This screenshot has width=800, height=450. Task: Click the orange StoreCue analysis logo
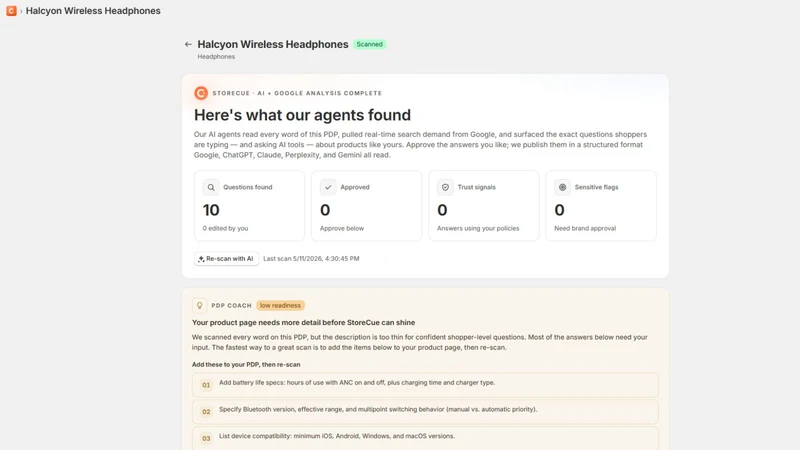pyautogui.click(x=201, y=93)
